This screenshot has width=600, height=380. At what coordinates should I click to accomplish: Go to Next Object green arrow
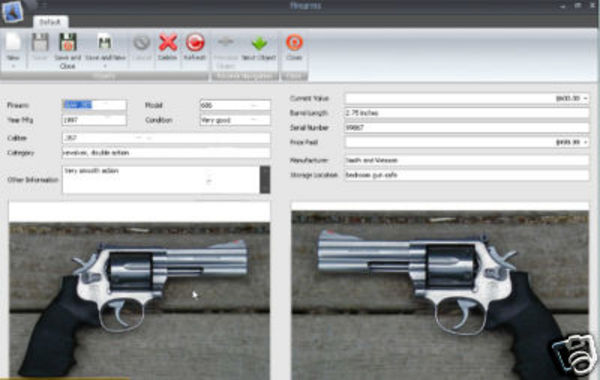[259, 43]
